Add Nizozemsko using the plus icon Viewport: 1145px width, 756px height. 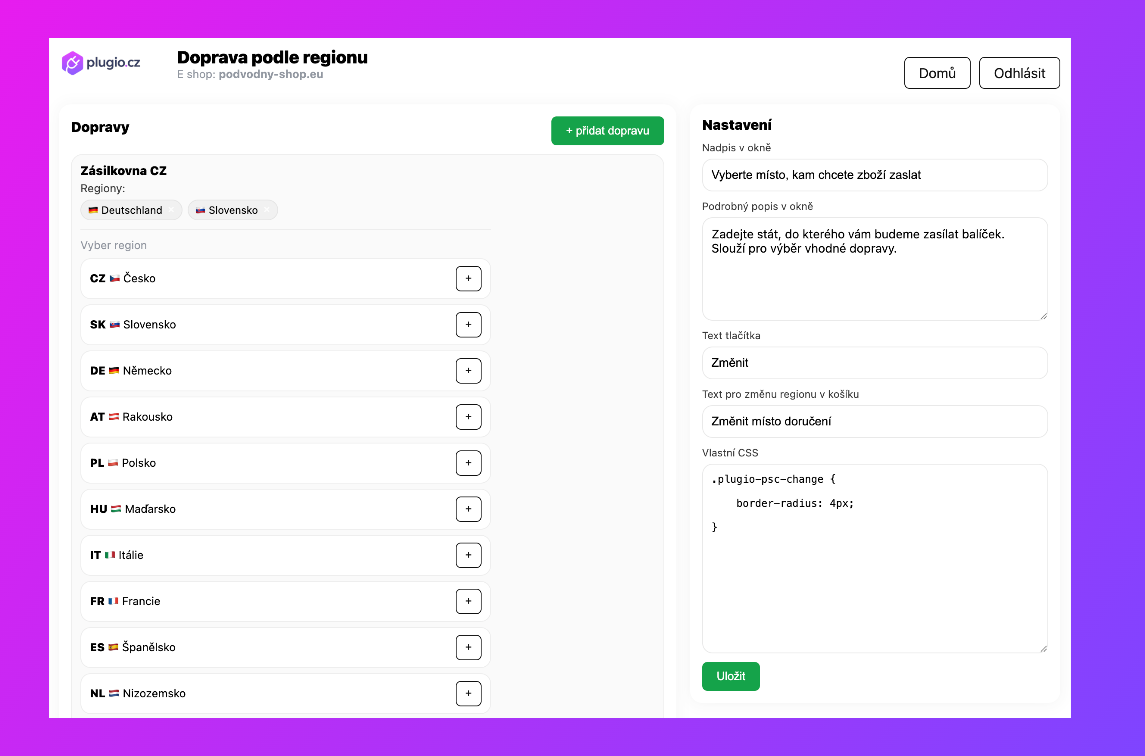[468, 693]
